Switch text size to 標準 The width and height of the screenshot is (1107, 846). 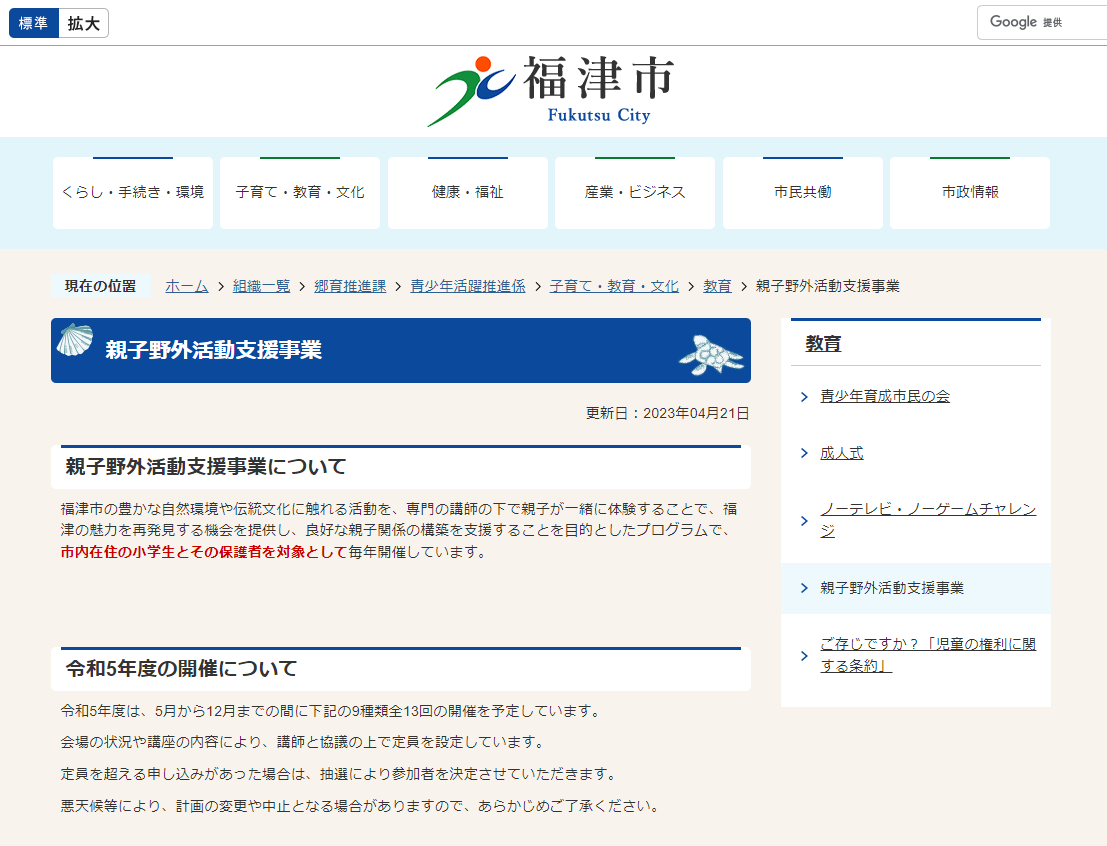tap(34, 24)
